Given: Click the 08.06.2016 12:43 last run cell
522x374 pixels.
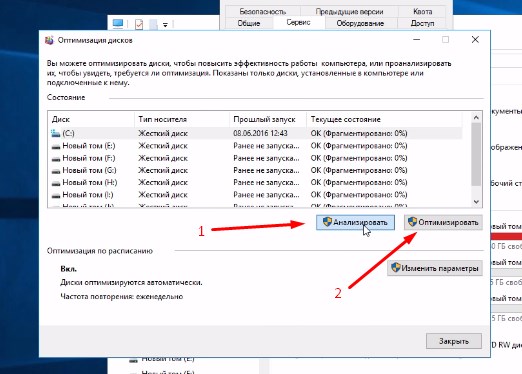Looking at the screenshot, I should [260, 133].
